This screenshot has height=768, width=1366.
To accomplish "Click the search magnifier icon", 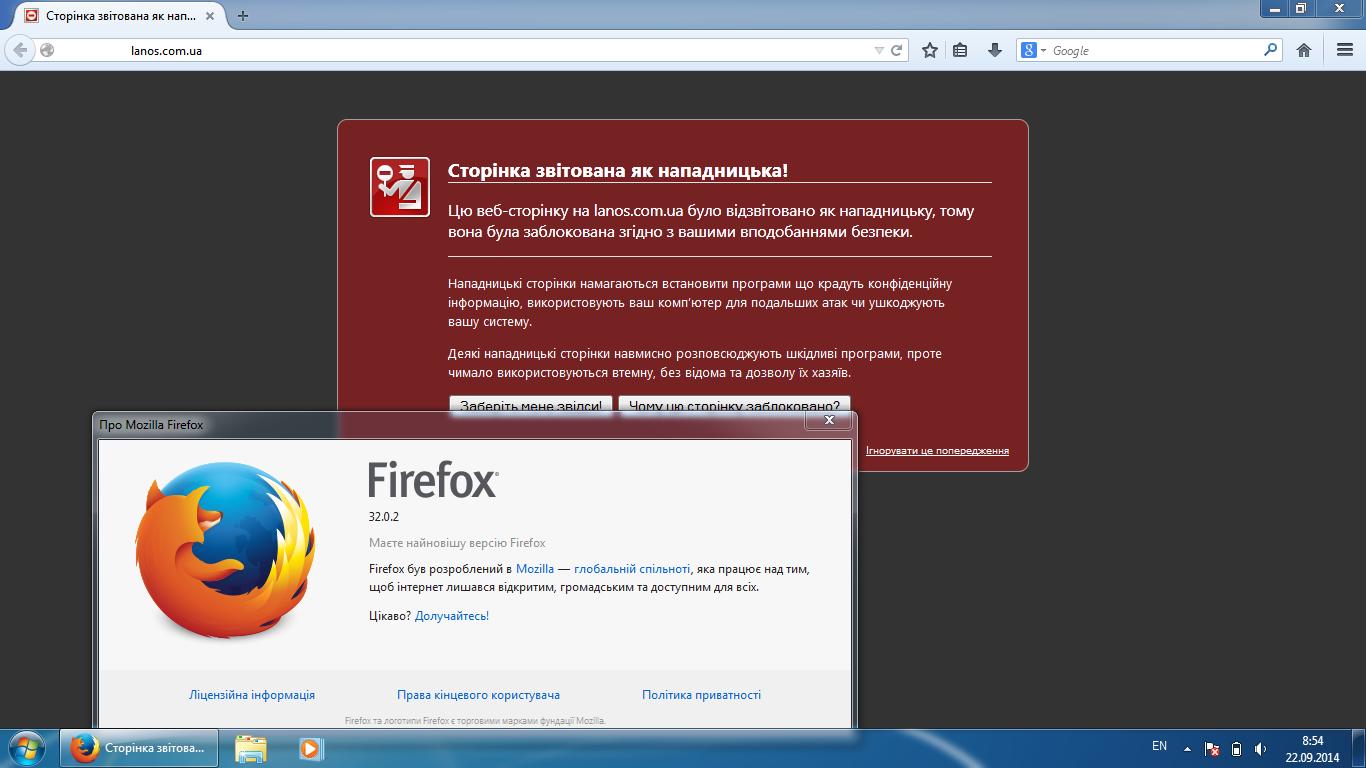I will coord(1271,49).
